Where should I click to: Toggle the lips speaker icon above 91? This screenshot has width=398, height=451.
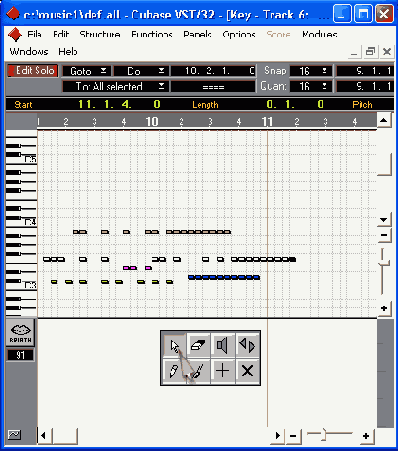click(21, 333)
